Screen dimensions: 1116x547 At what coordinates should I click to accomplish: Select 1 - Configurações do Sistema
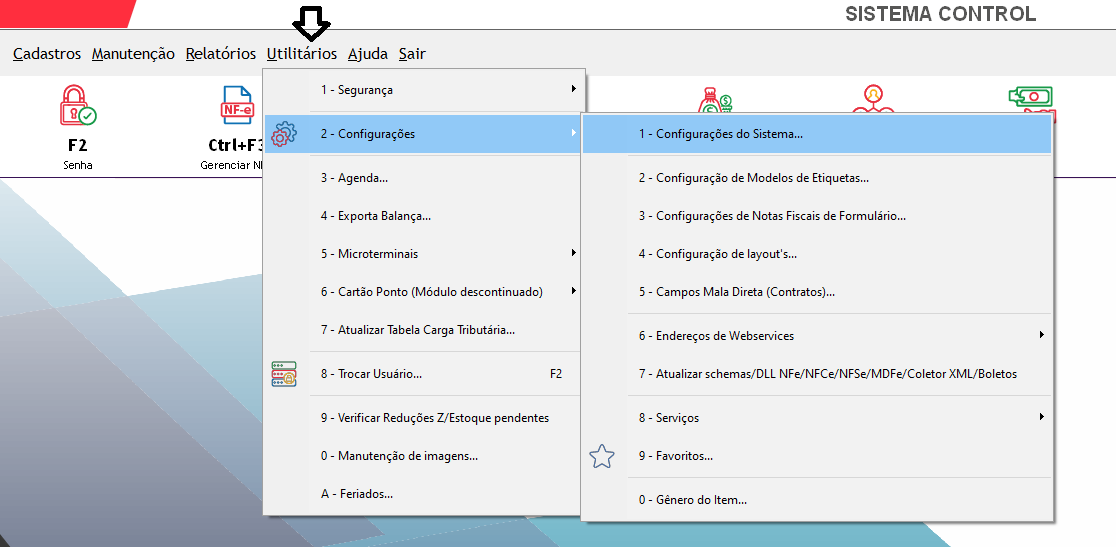[x=817, y=134]
